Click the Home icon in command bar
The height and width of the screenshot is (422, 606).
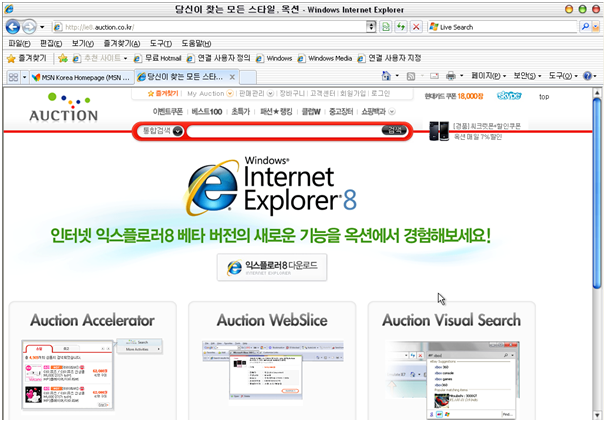click(386, 76)
